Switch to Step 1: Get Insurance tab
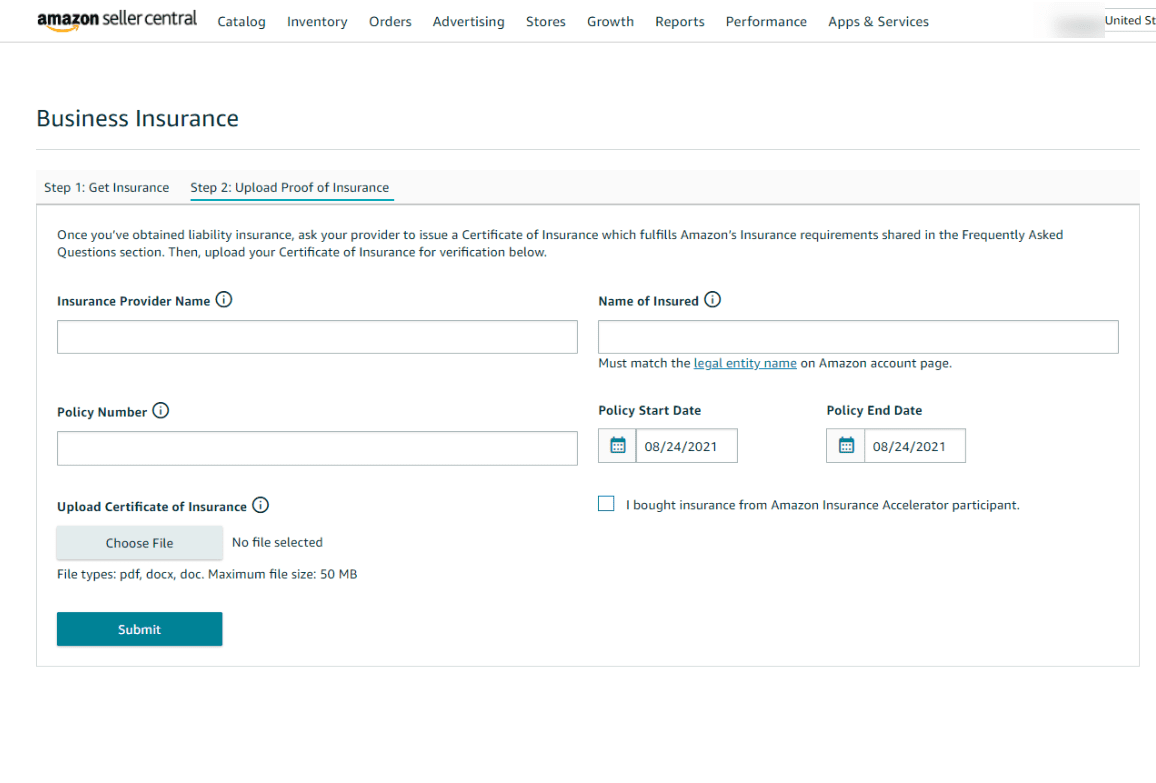 [107, 187]
